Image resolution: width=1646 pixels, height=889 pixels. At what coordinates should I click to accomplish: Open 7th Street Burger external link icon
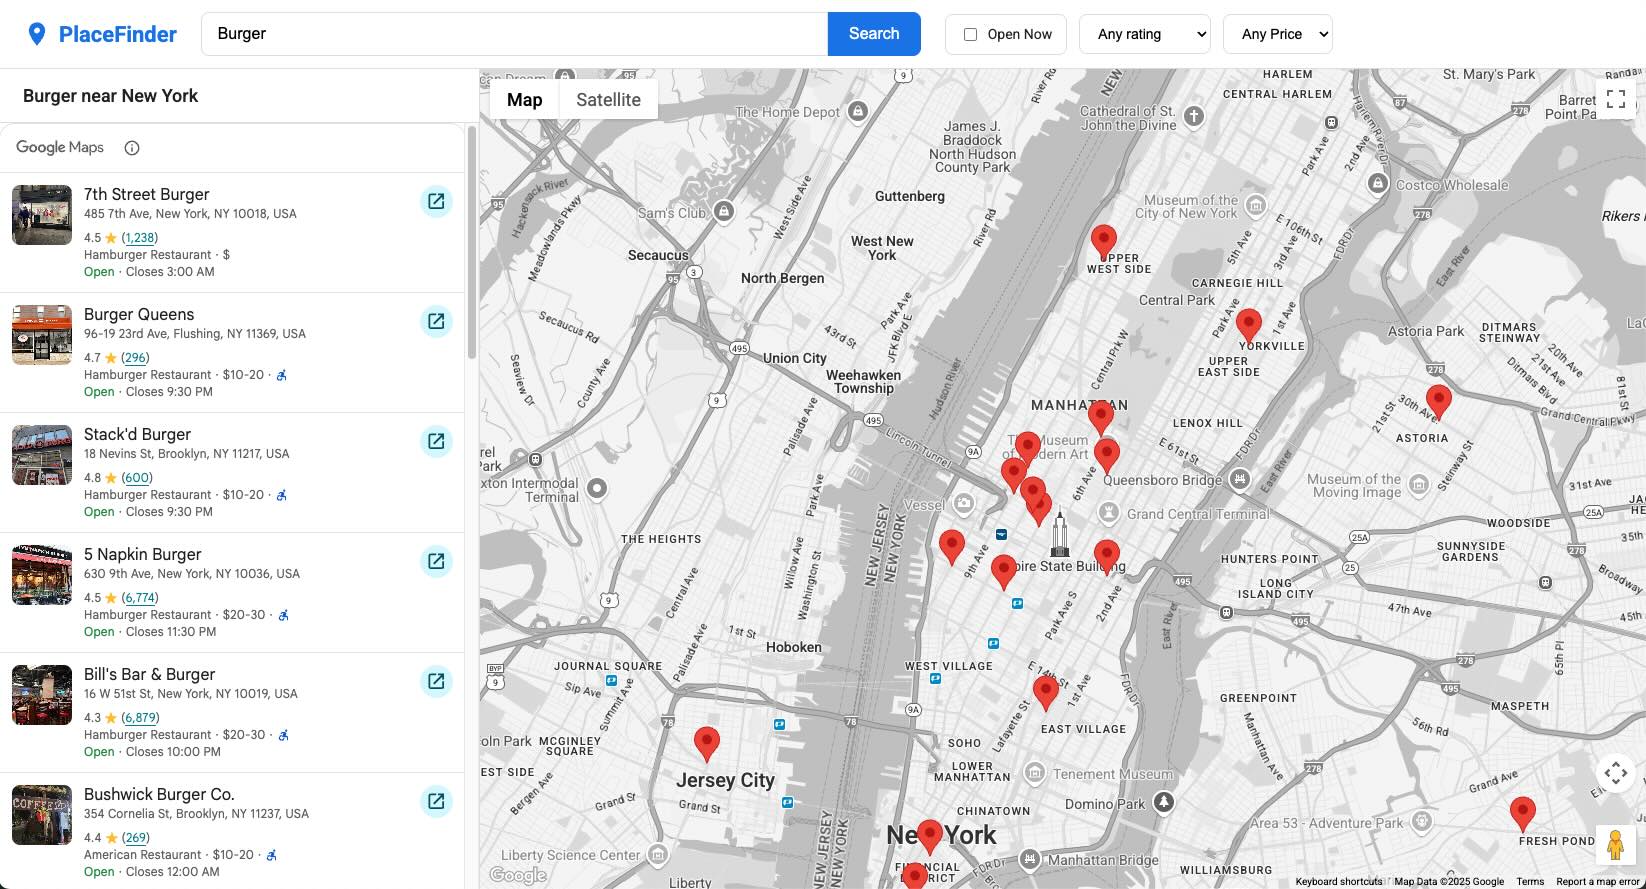(436, 201)
